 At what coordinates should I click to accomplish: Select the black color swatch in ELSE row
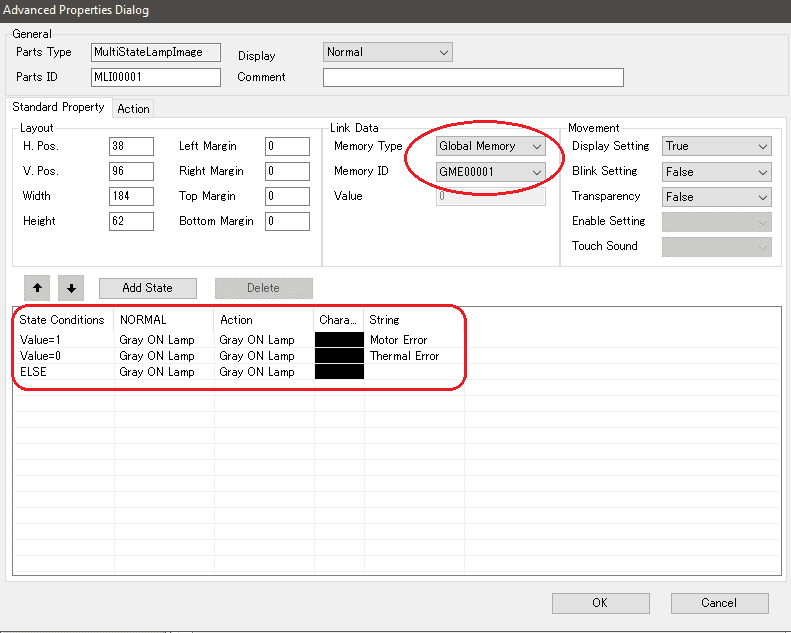pyautogui.click(x=339, y=372)
